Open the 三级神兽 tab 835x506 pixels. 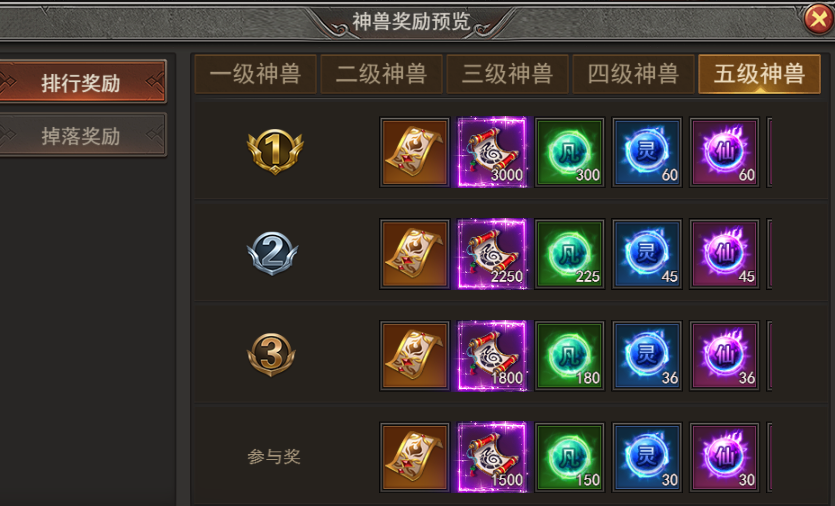click(507, 74)
